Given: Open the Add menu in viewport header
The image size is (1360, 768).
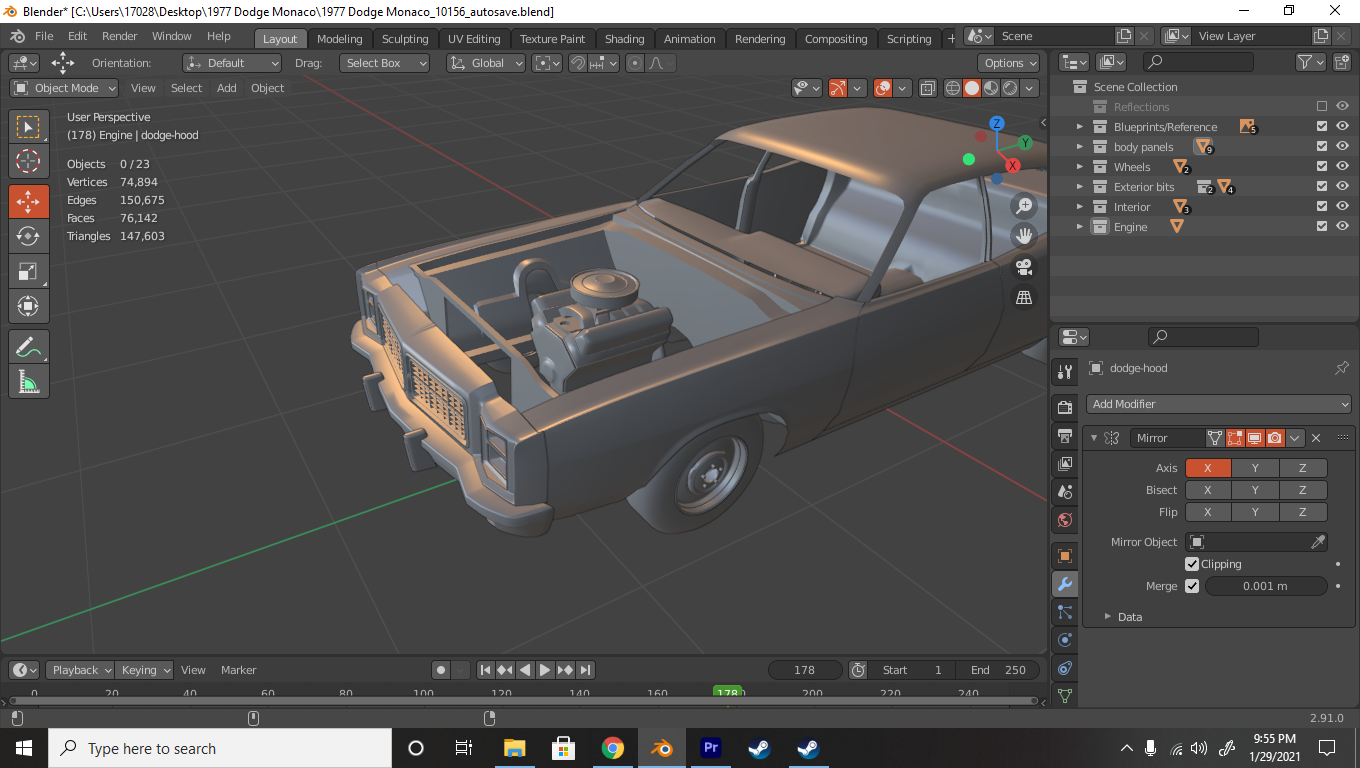Looking at the screenshot, I should [x=227, y=88].
